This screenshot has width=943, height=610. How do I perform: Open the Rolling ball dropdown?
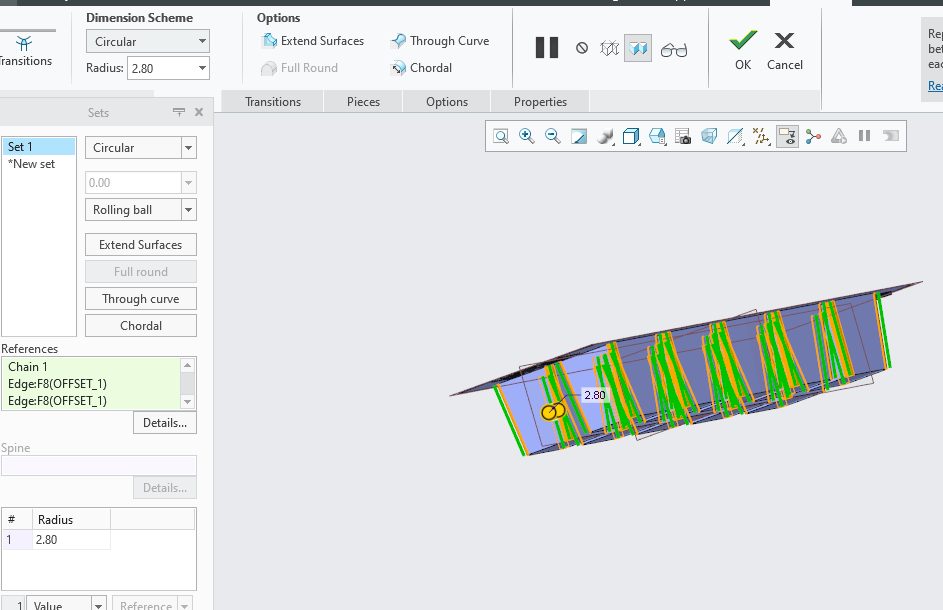[x=141, y=210]
